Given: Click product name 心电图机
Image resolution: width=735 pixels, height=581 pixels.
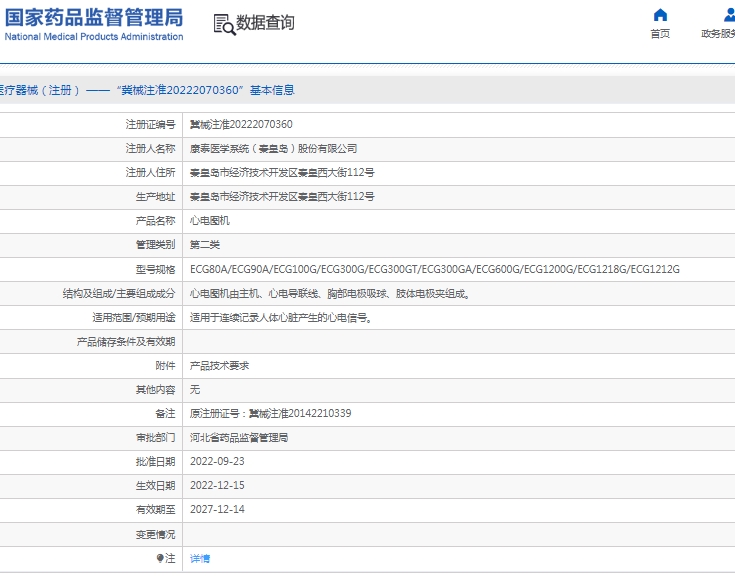Looking at the screenshot, I should coord(210,220).
